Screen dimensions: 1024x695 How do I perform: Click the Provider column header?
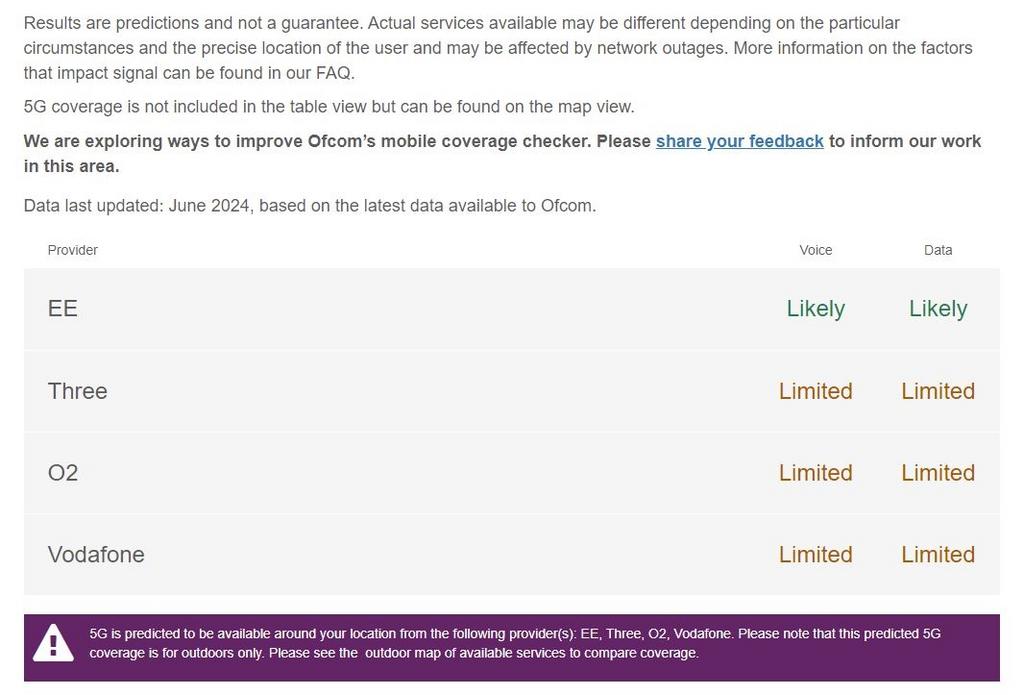coord(72,250)
